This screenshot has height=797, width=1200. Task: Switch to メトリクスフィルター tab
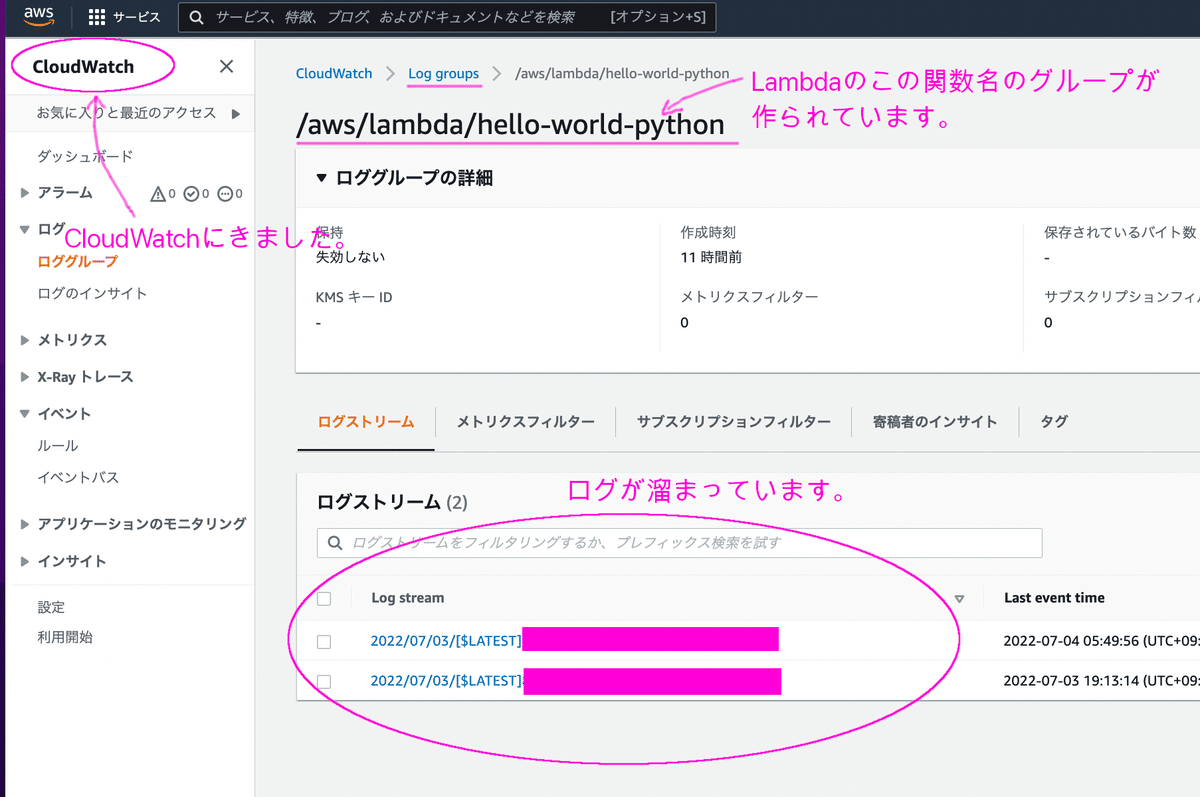pyautogui.click(x=526, y=422)
